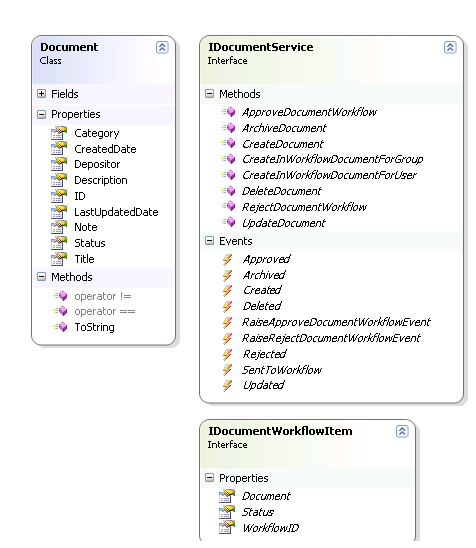Click the ToString method icon

[x=60, y=327]
